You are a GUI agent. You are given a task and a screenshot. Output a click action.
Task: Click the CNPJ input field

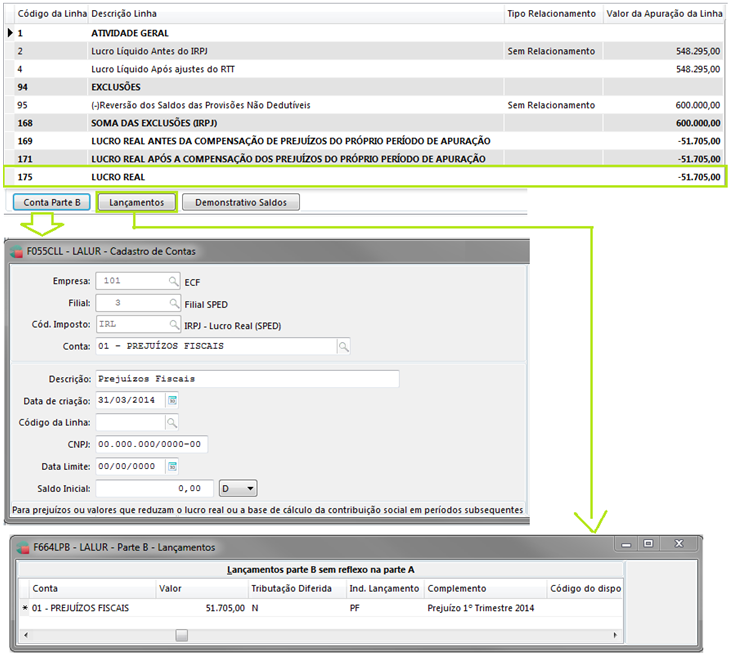pyautogui.click(x=152, y=444)
